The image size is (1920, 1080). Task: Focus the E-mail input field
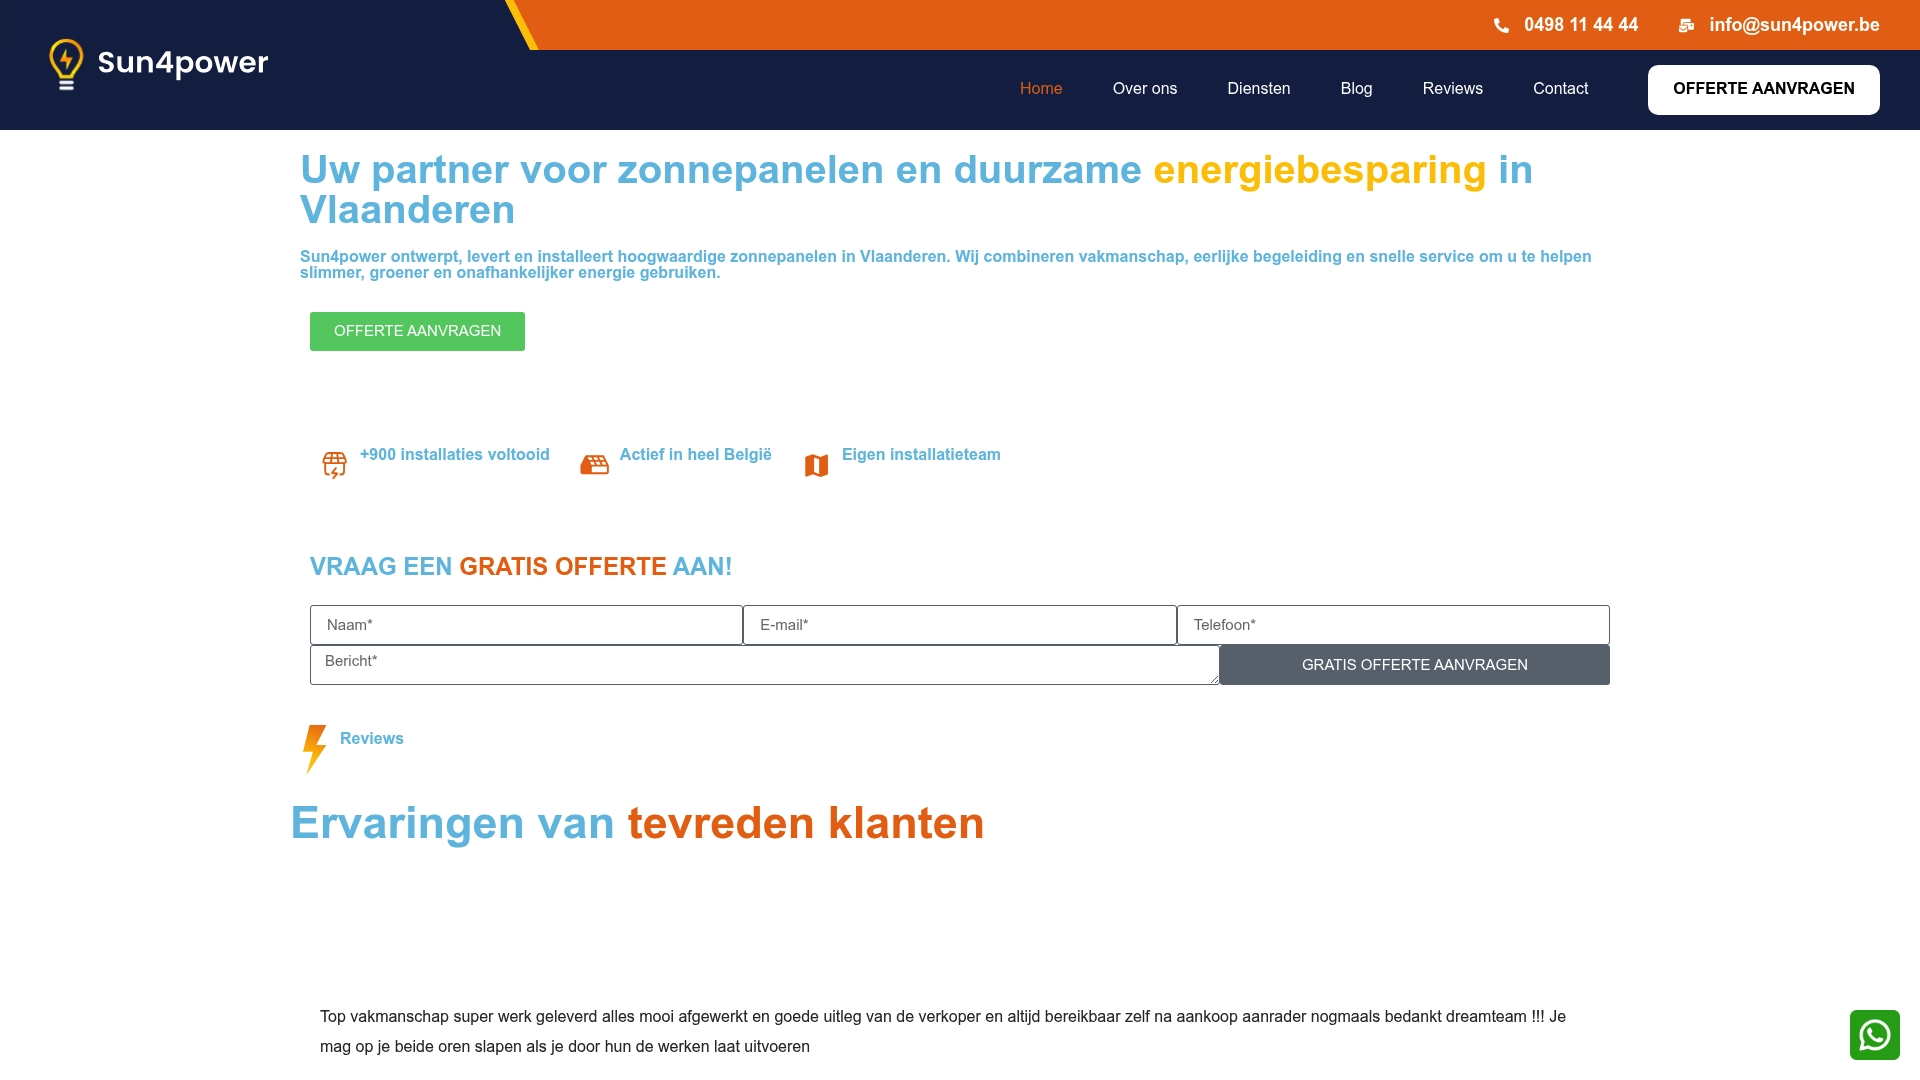pyautogui.click(x=959, y=625)
